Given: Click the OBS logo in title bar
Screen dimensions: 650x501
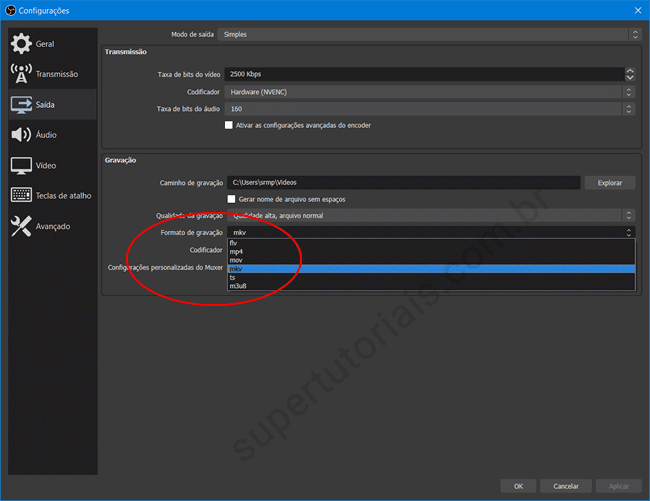Looking at the screenshot, I should tap(9, 10).
